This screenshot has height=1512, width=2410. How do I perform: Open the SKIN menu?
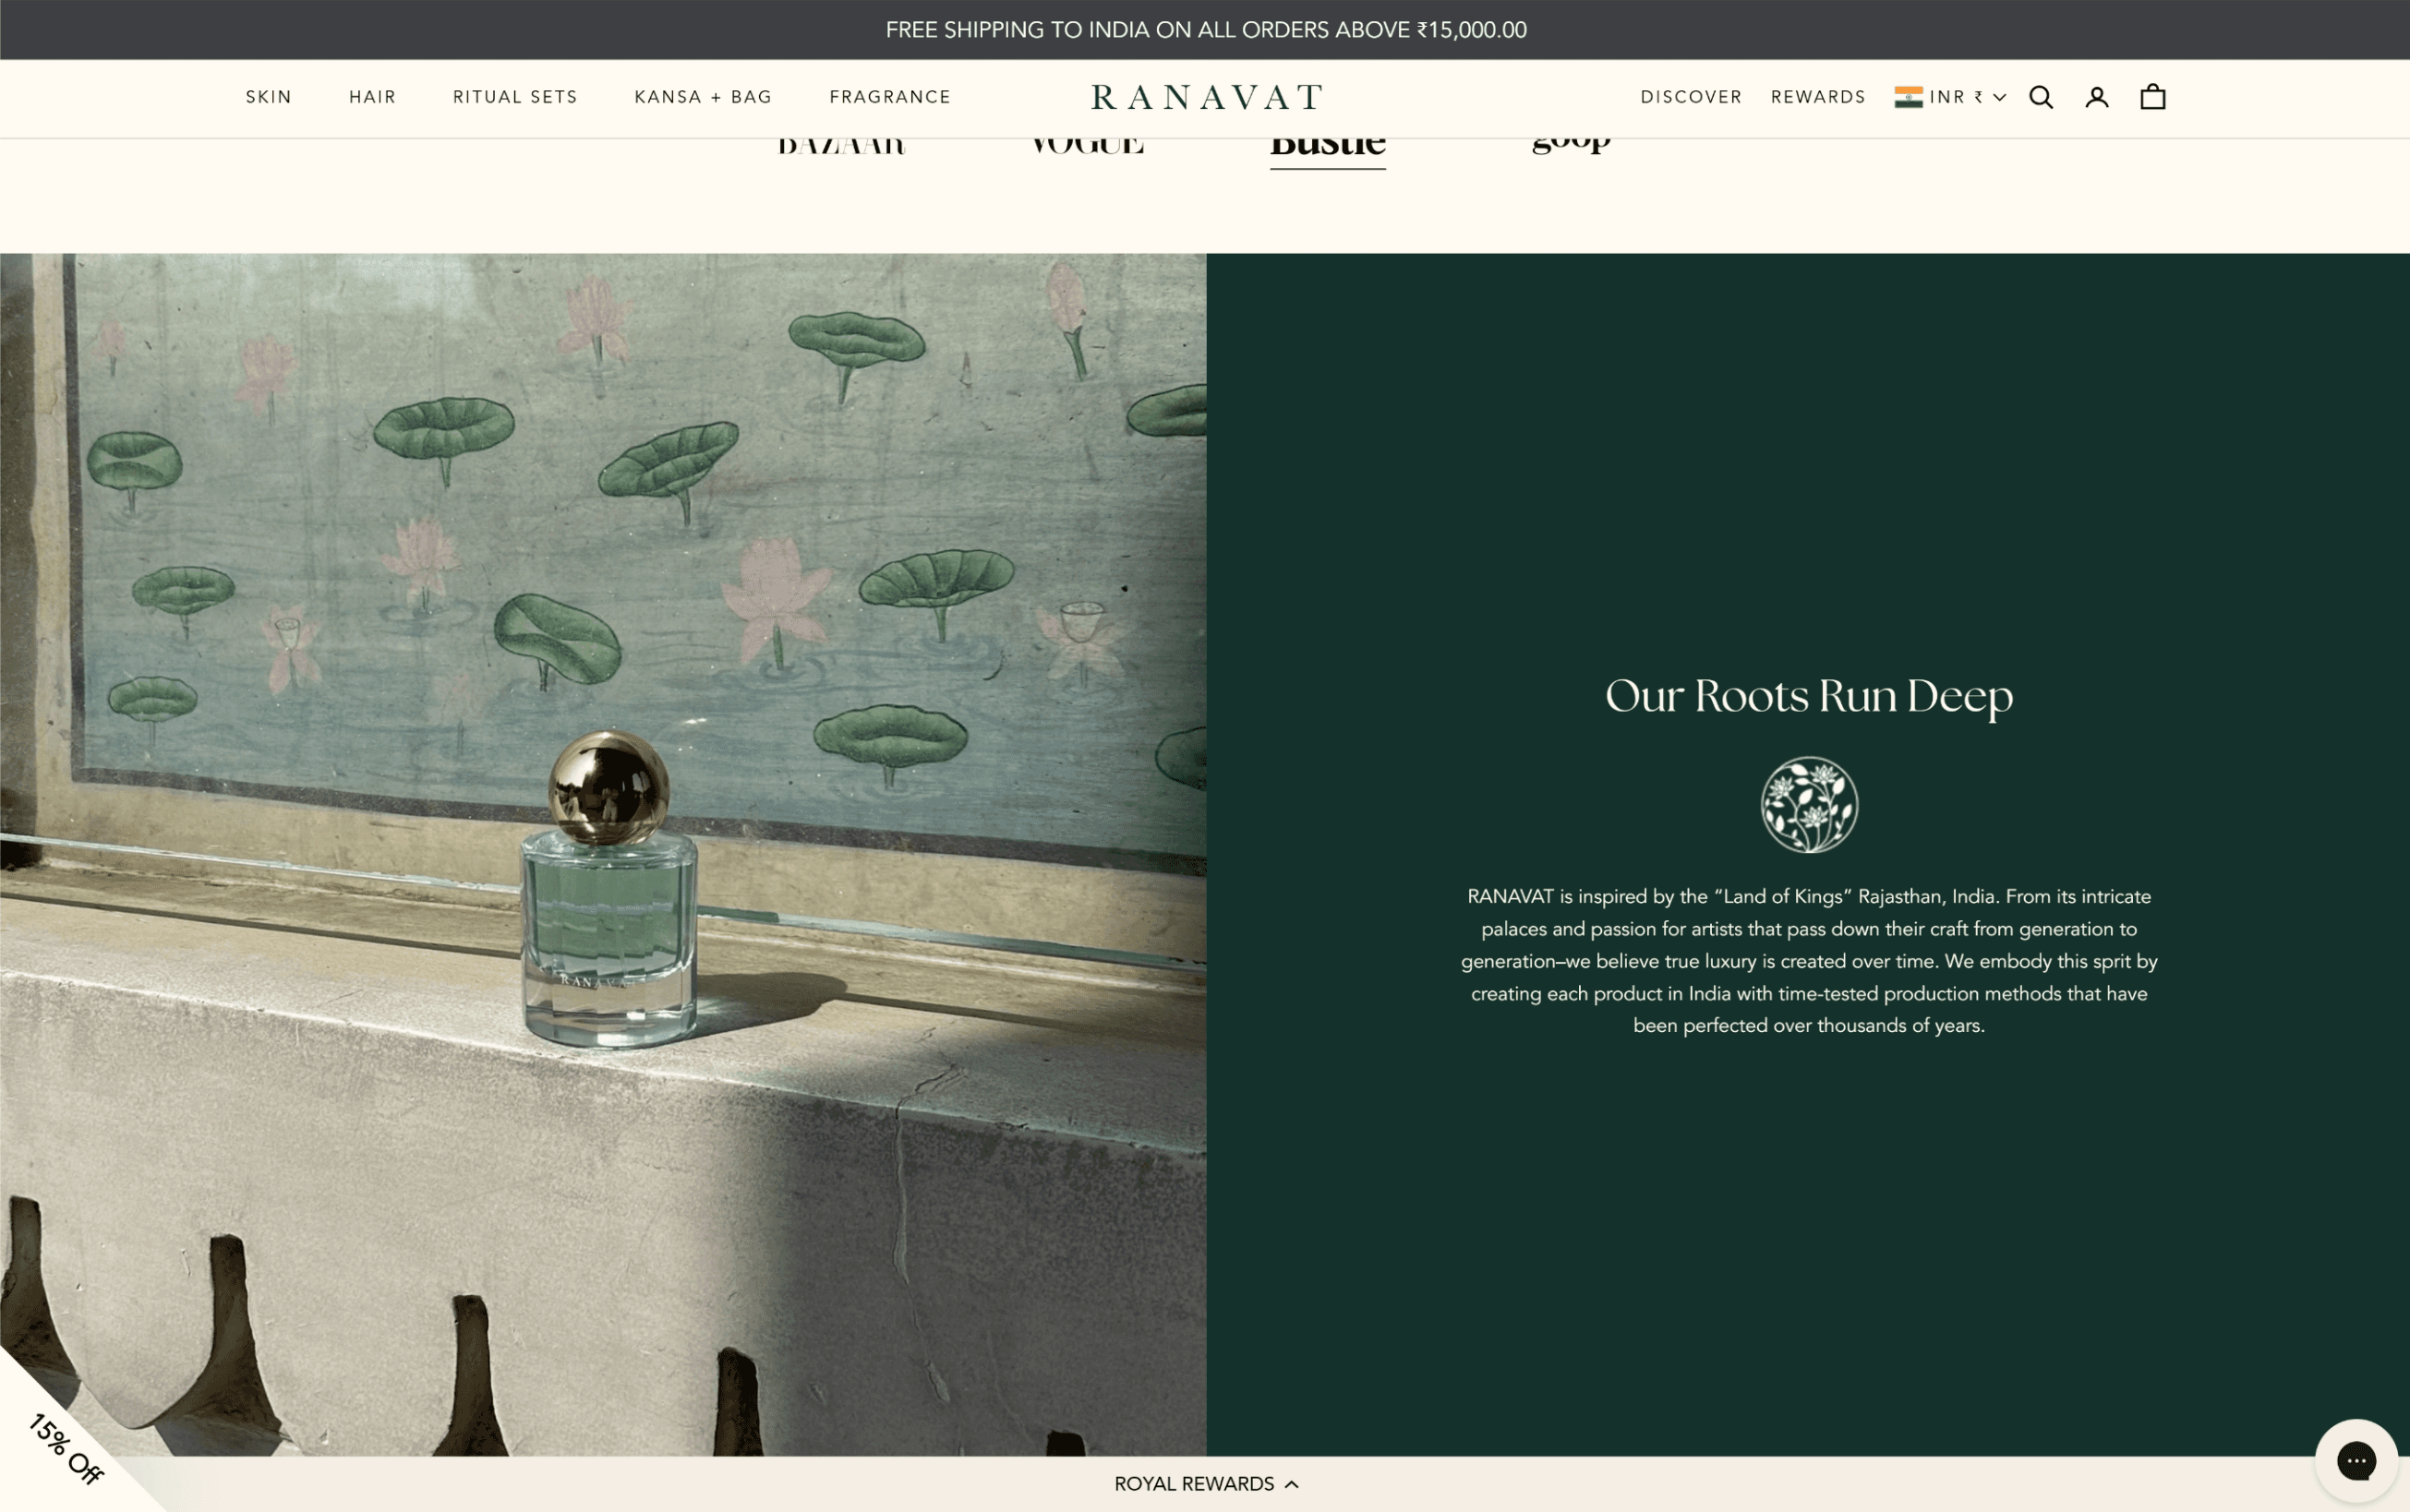269,97
